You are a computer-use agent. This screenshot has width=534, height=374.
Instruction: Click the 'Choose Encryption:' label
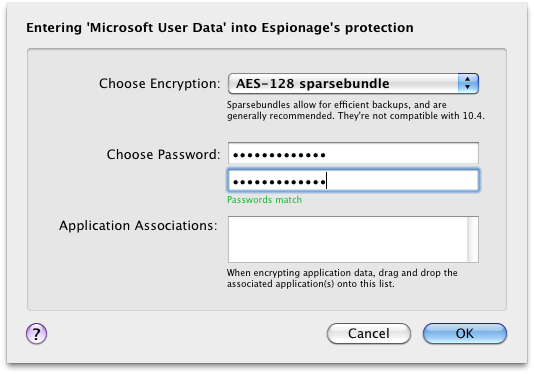tap(160, 84)
